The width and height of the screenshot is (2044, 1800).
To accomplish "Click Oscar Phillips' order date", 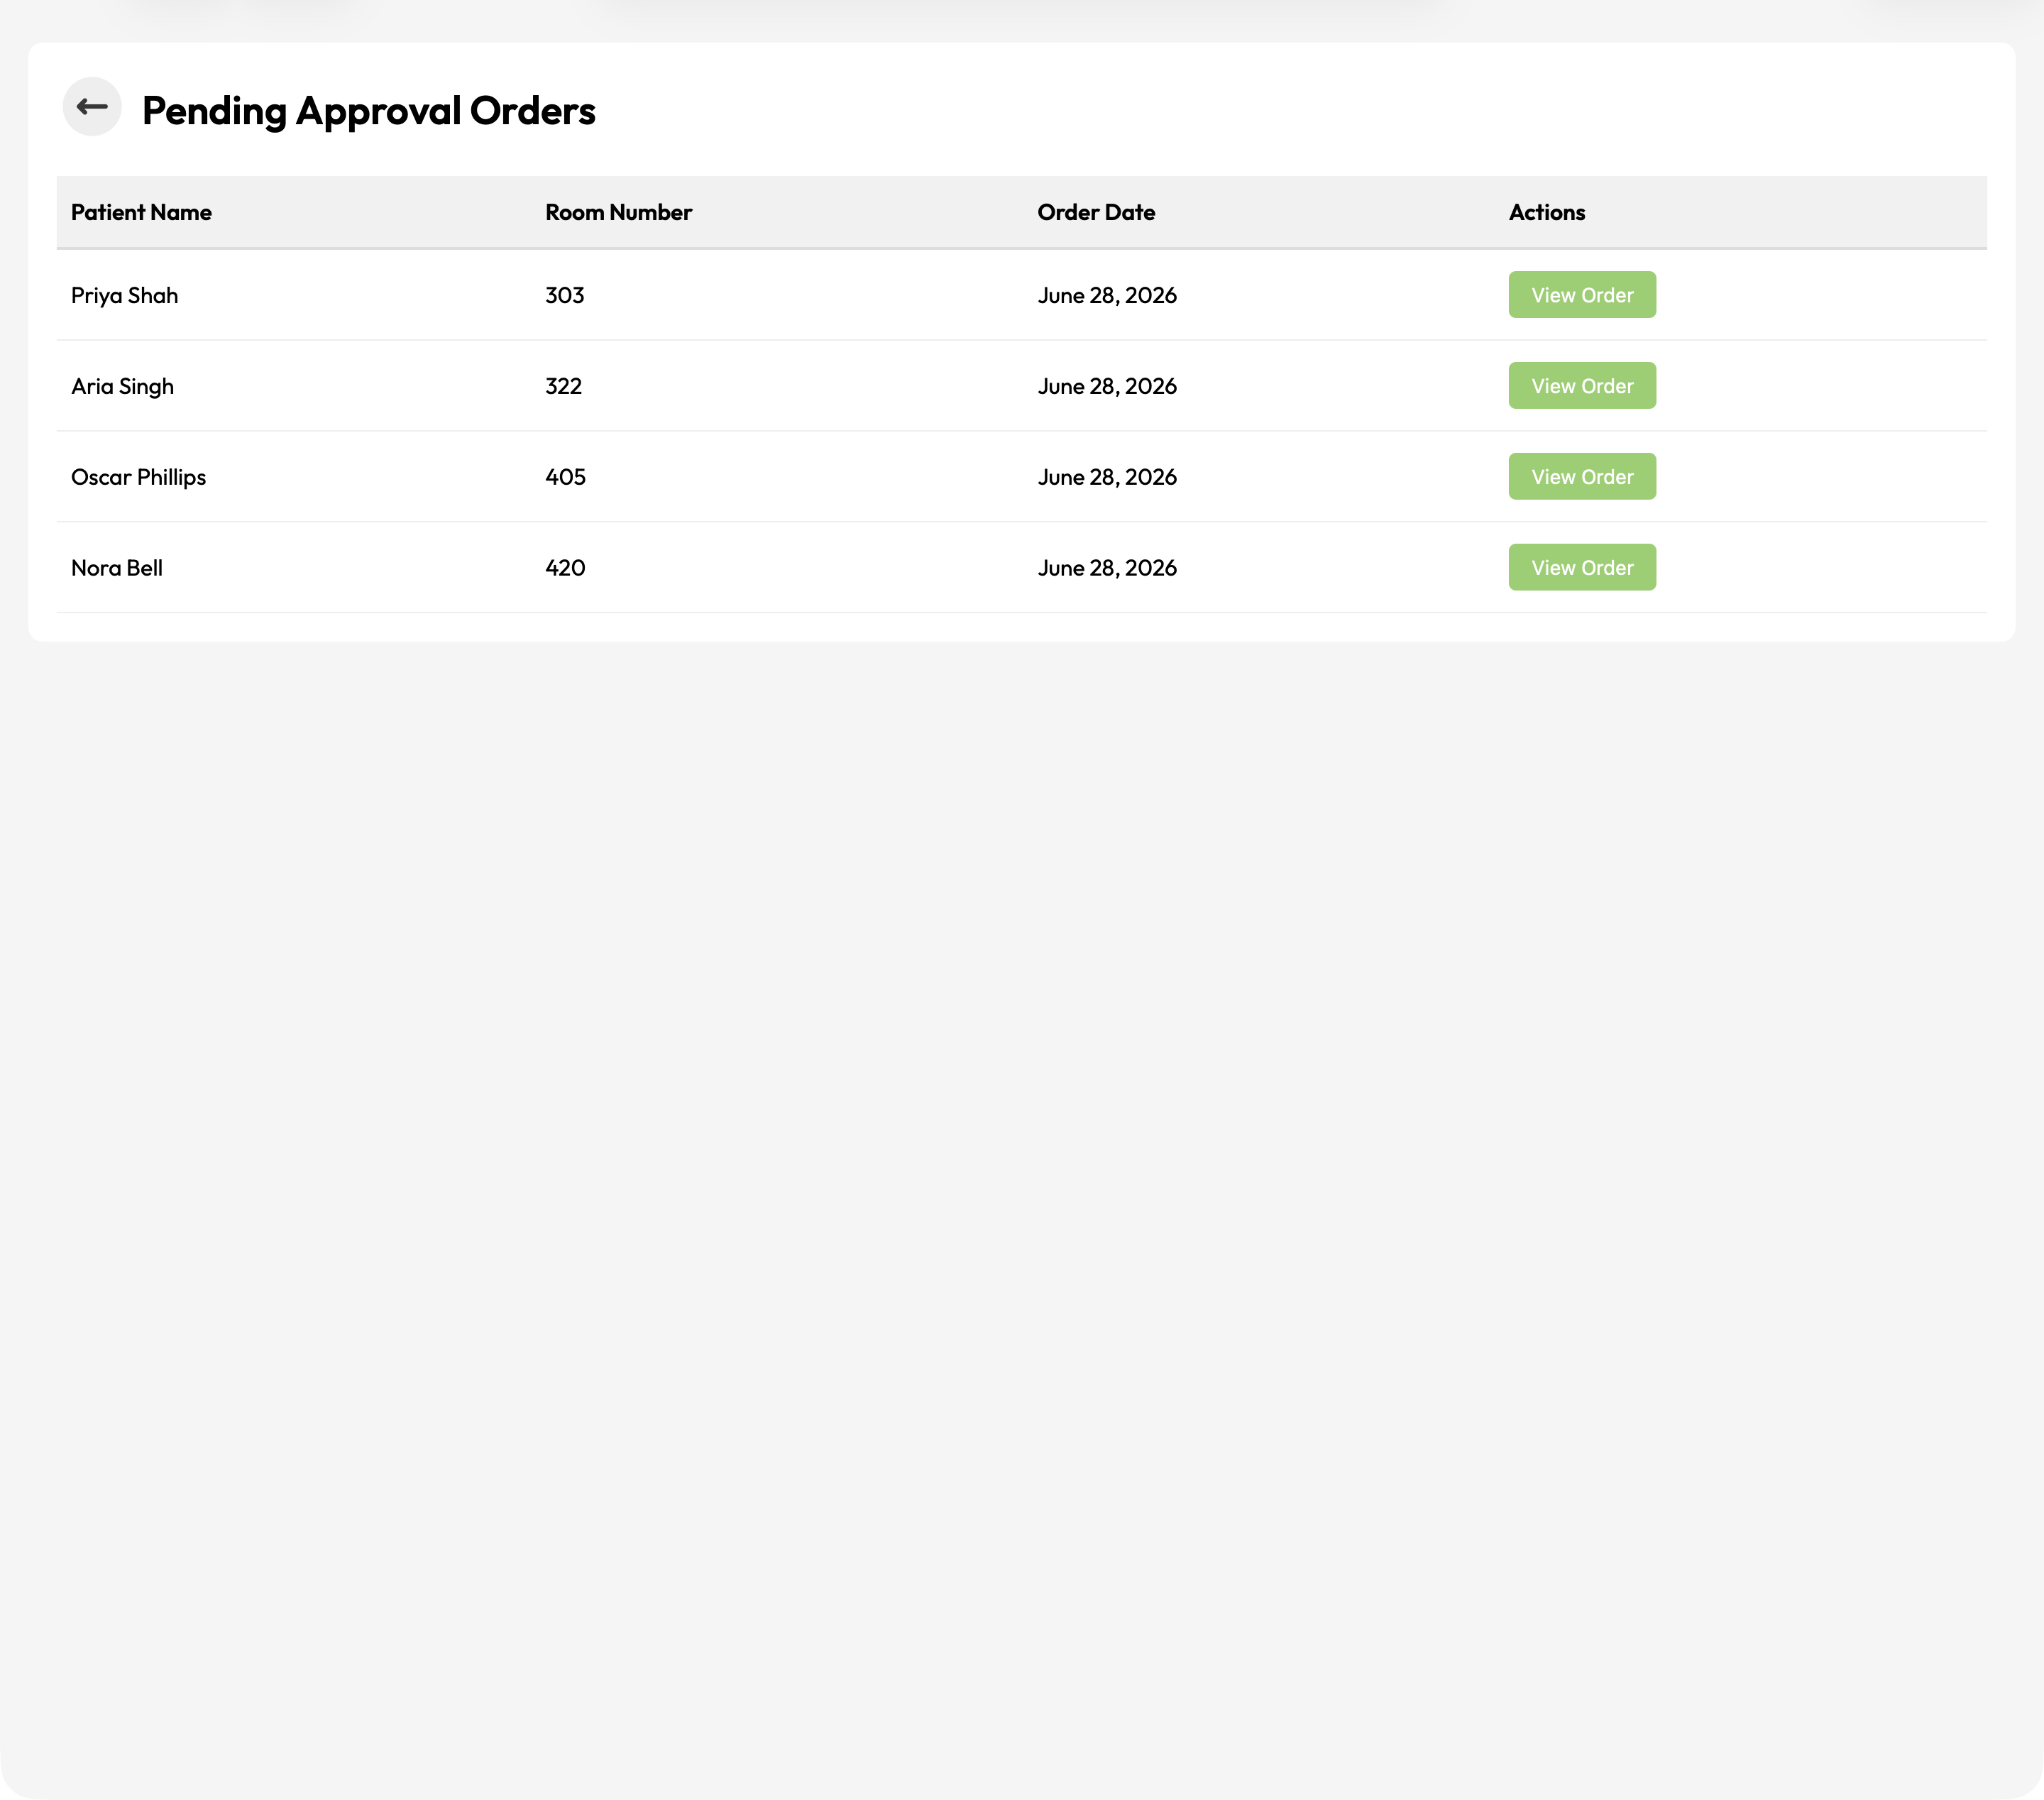I will [x=1107, y=478].
